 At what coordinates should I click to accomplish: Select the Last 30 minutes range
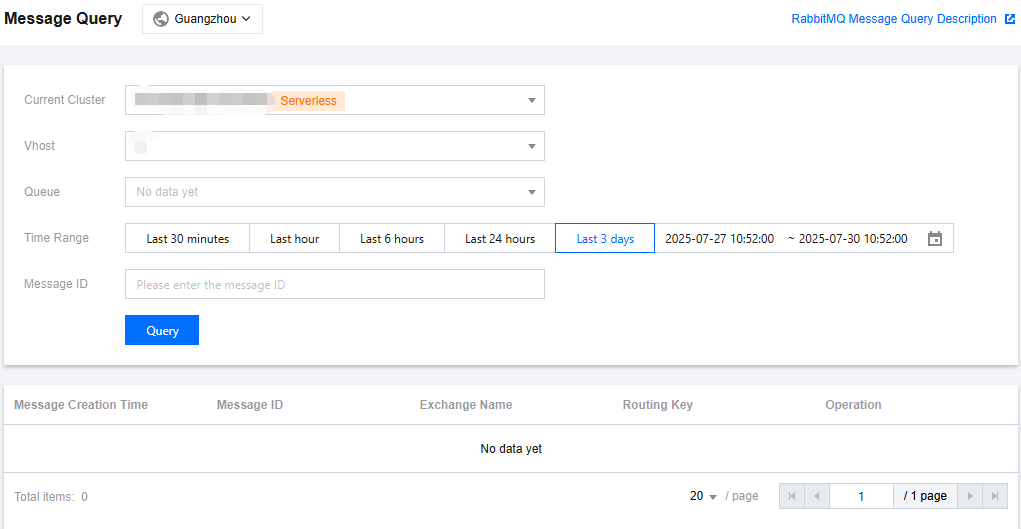coord(187,239)
